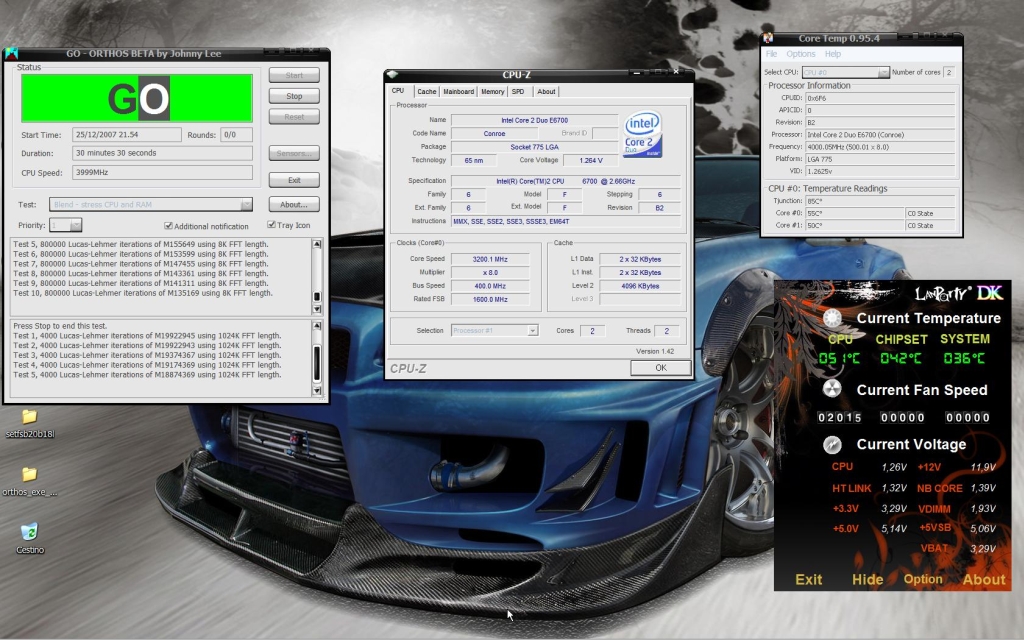Click the Frequency field in Core Temp
Screen dimensions: 1024x640
pyautogui.click(x=880, y=147)
